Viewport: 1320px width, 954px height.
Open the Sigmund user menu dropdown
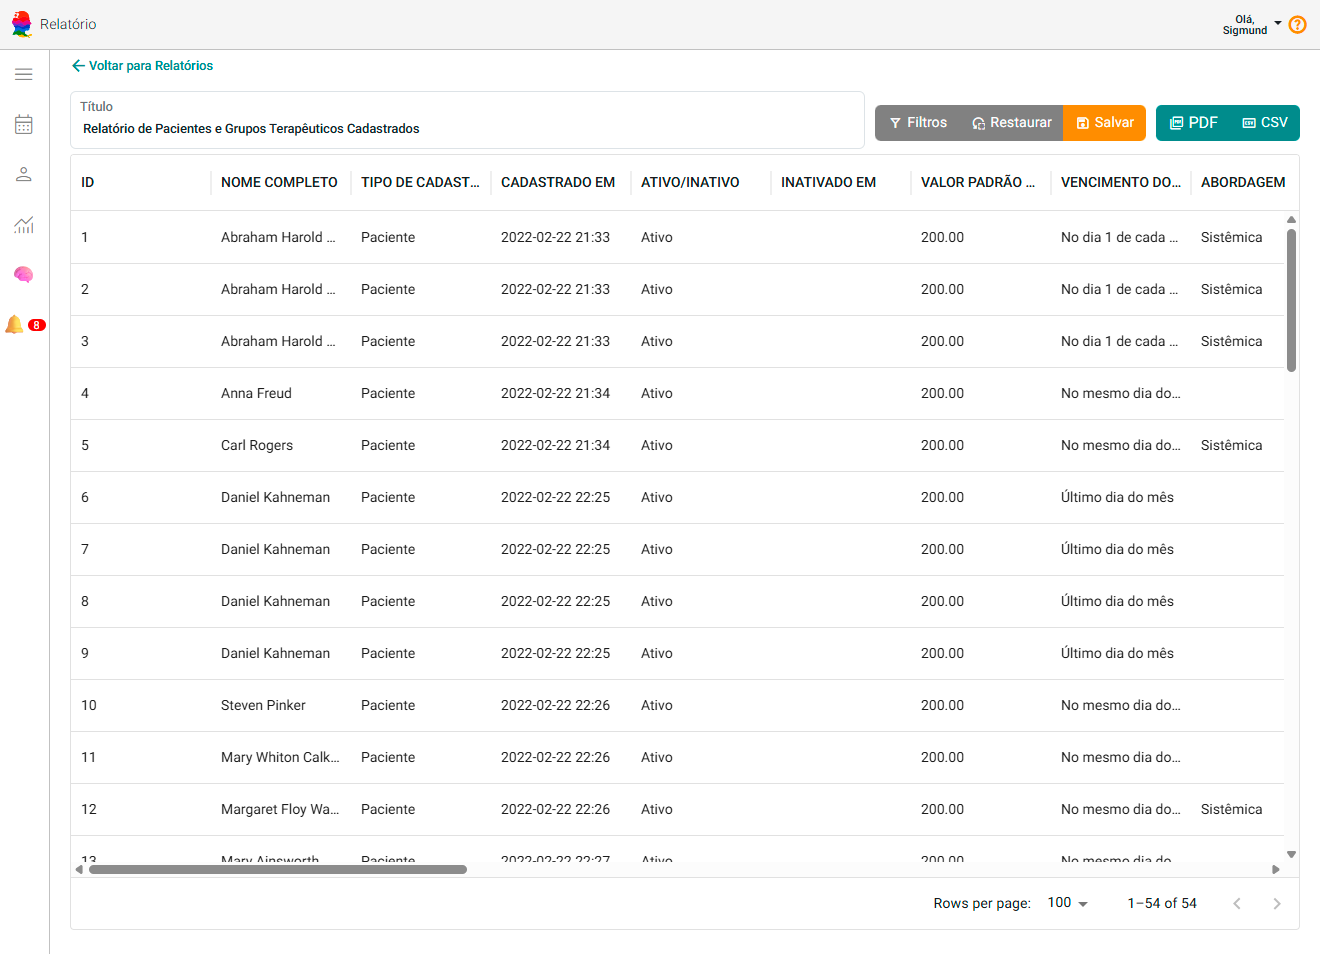(x=1251, y=25)
